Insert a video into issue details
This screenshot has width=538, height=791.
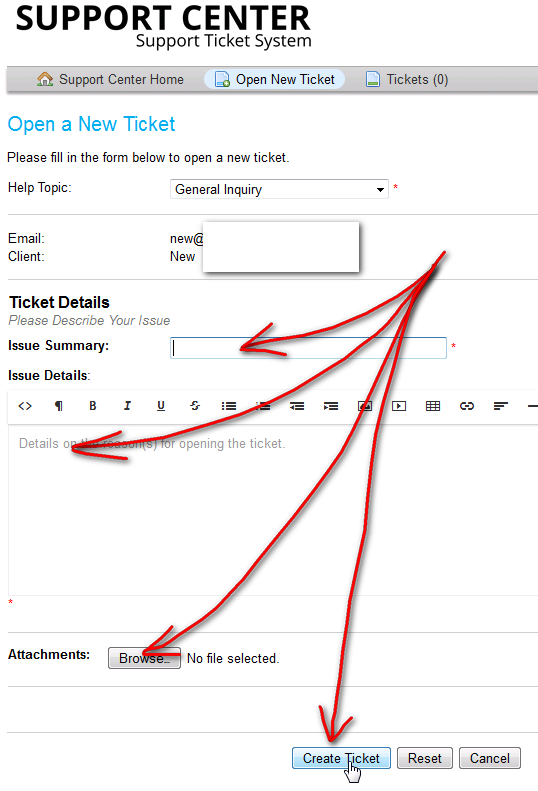click(x=399, y=406)
